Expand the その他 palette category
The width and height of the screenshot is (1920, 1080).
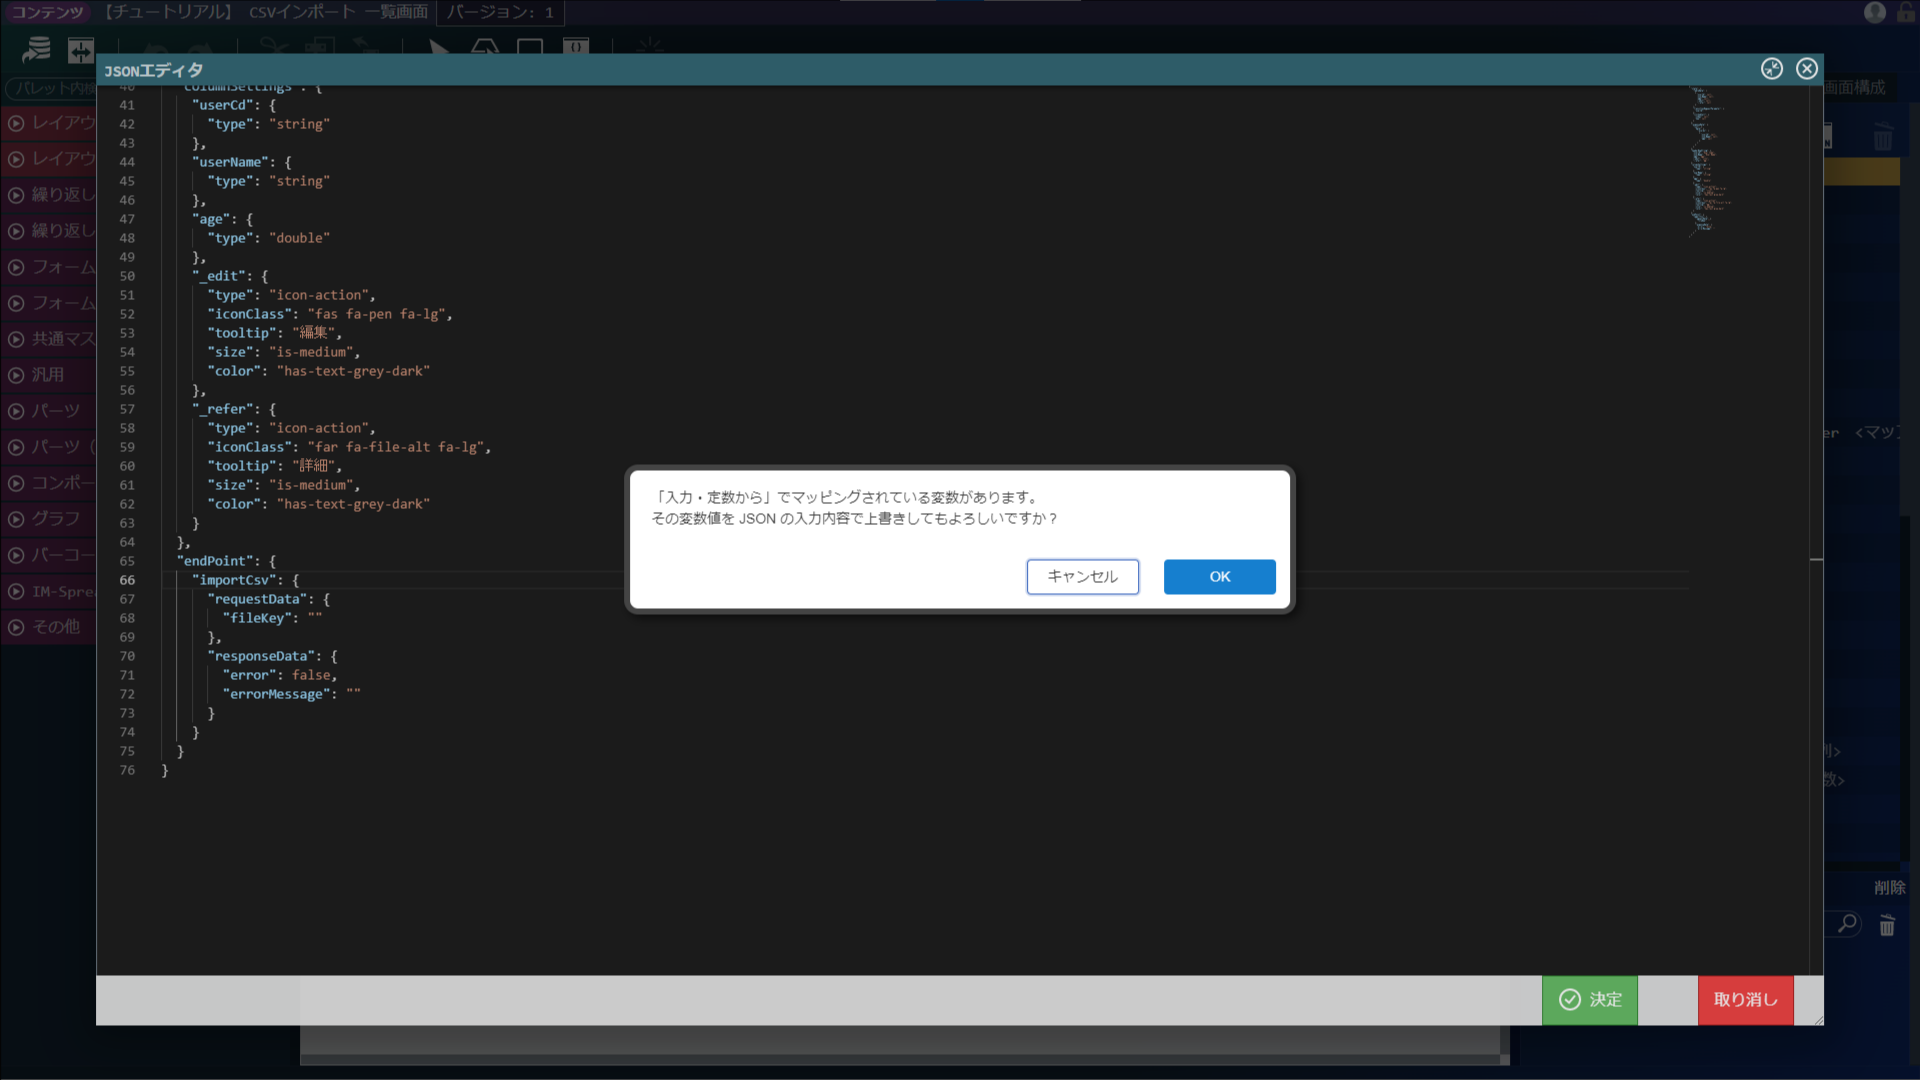pos(50,627)
